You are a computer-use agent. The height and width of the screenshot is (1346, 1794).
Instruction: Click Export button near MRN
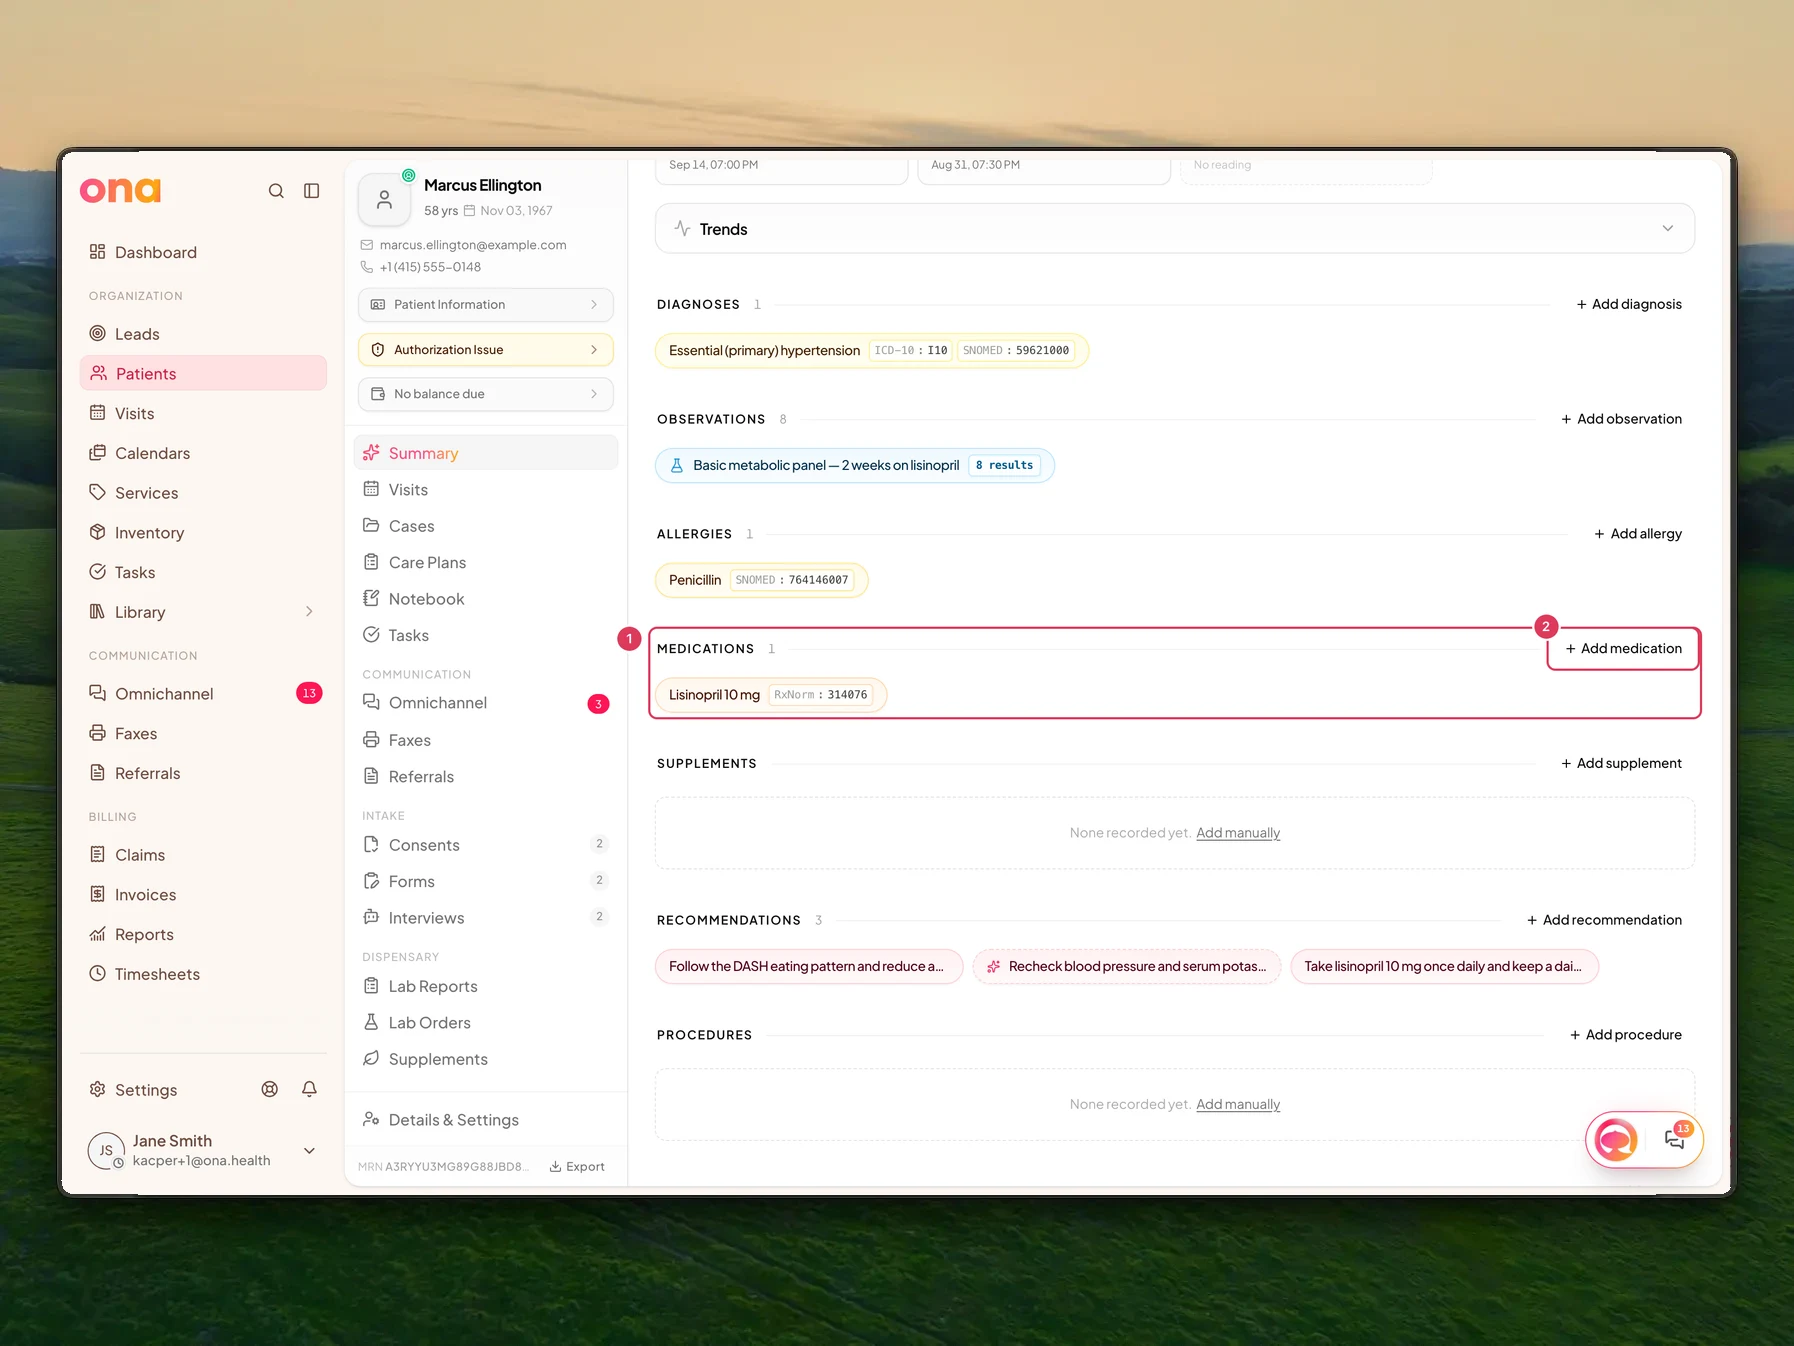[x=577, y=1167]
